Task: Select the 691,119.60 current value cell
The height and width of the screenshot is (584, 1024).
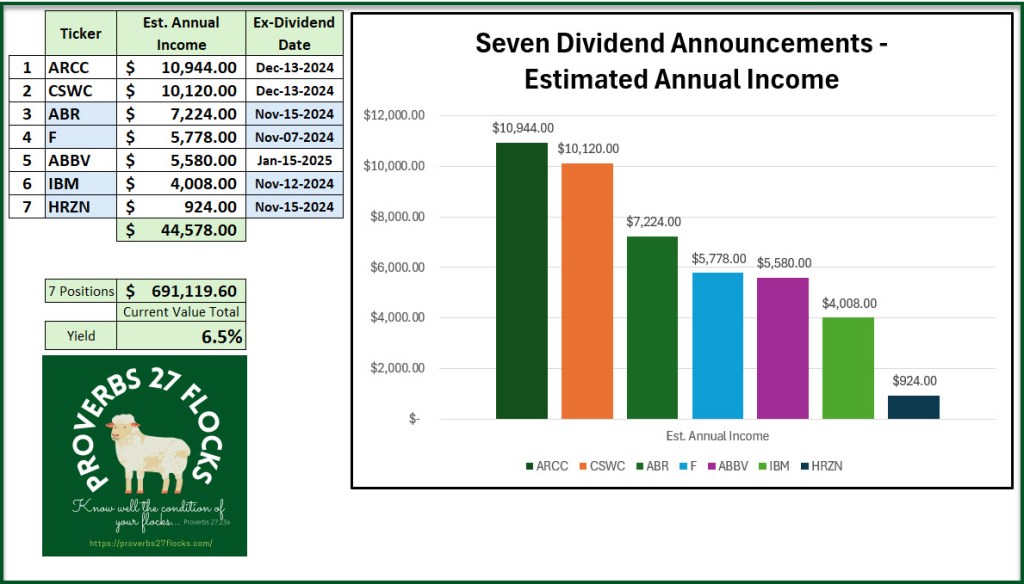Action: [x=181, y=291]
